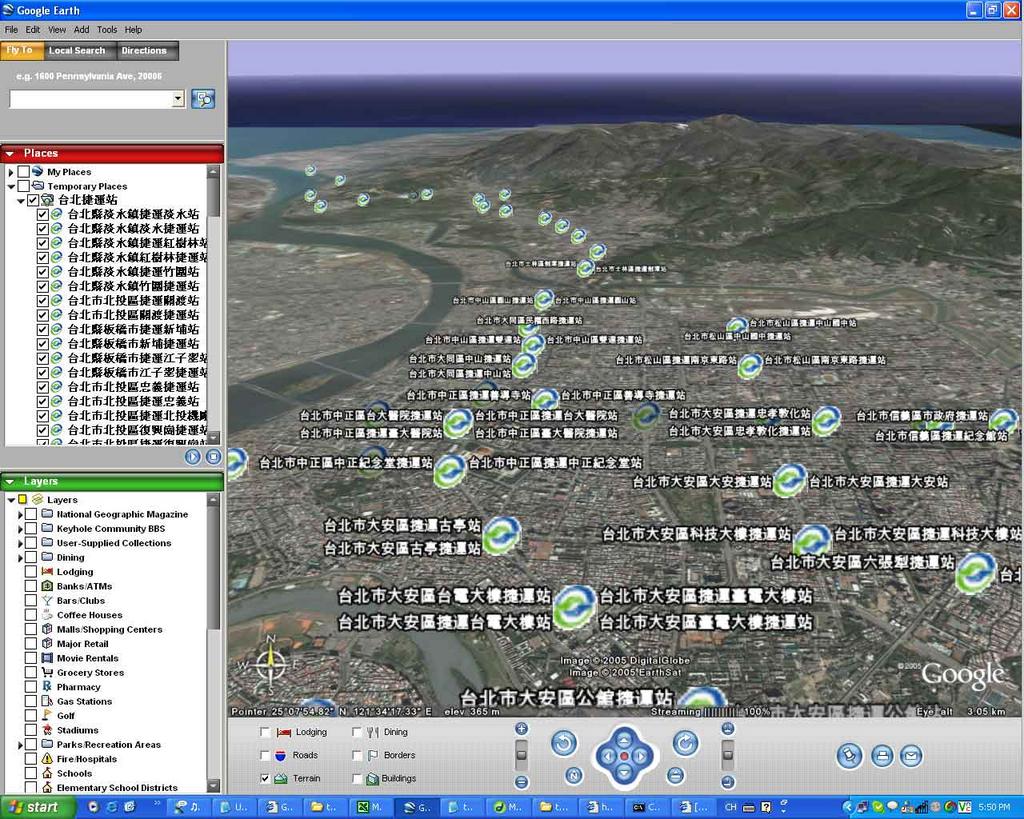This screenshot has width=1024, height=819.
Task: Collapse the Layers panel header
Action: (x=10, y=482)
